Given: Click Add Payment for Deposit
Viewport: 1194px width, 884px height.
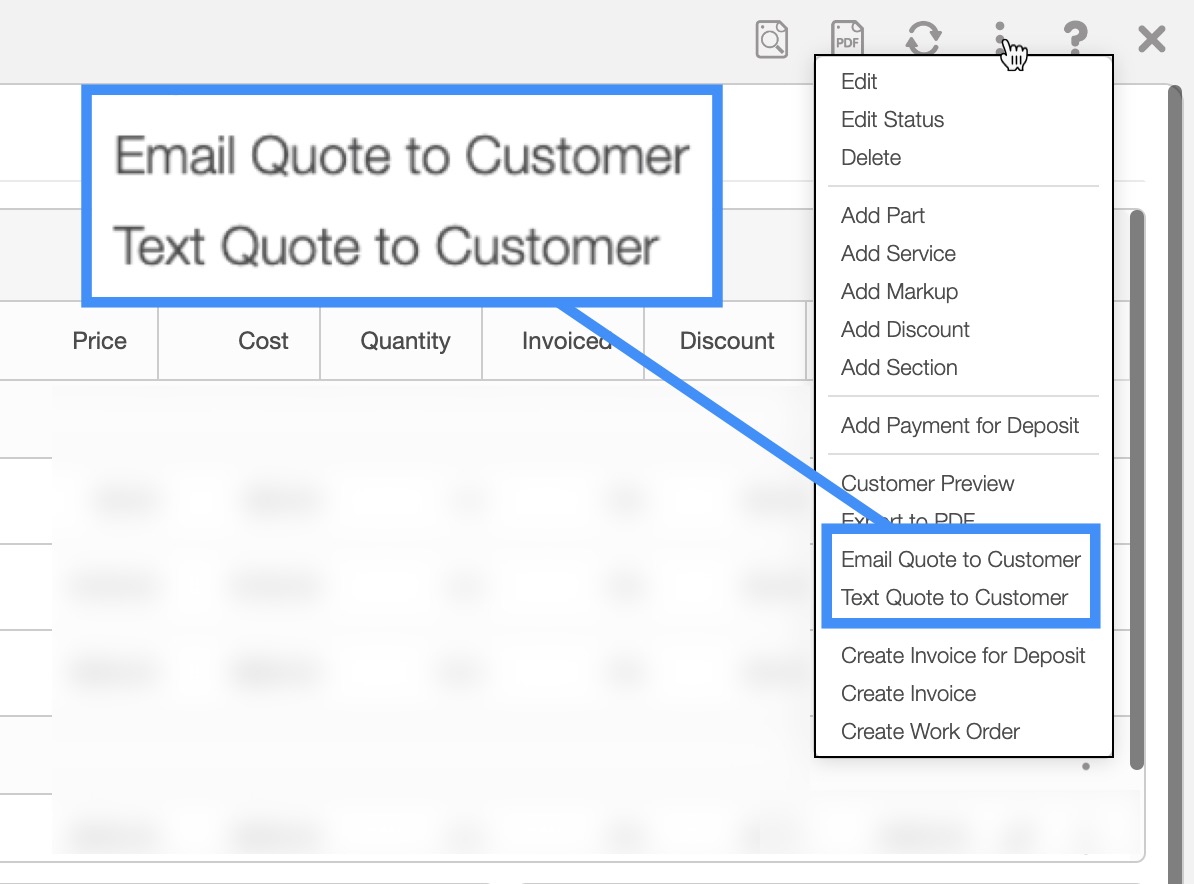Looking at the screenshot, I should 960,426.
